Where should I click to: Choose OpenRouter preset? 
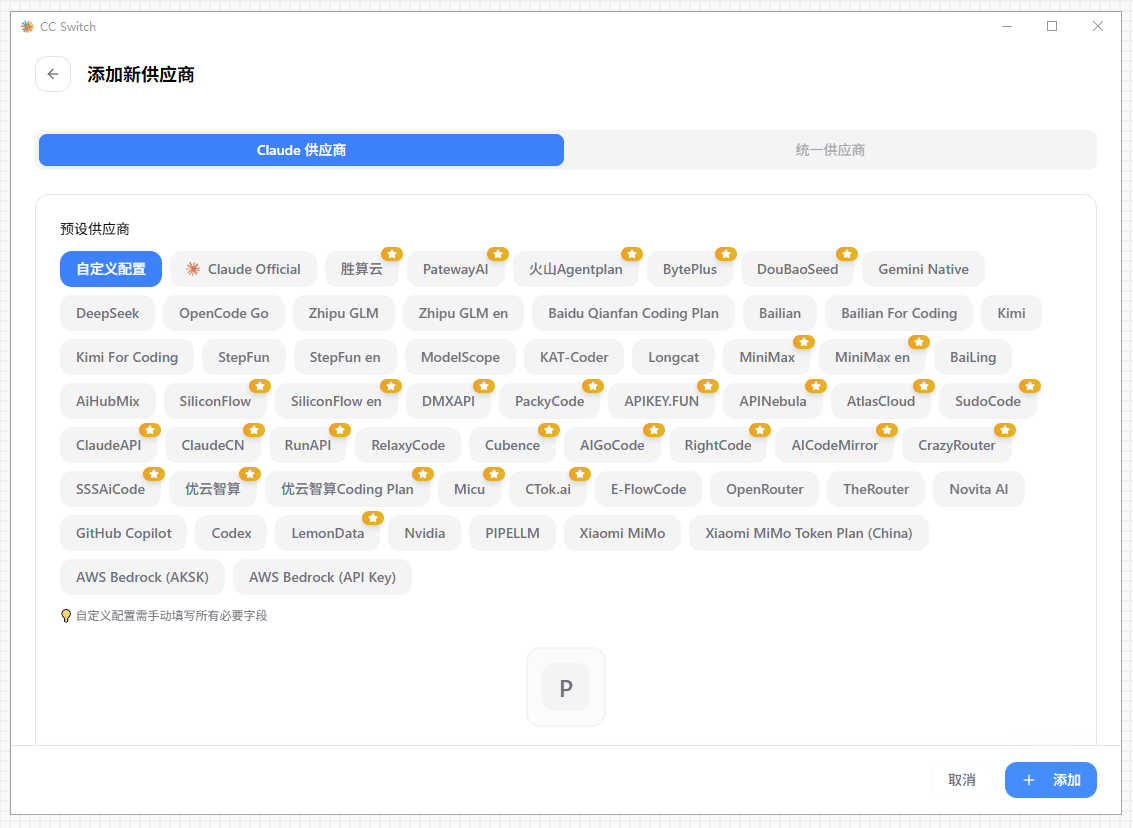click(x=764, y=489)
